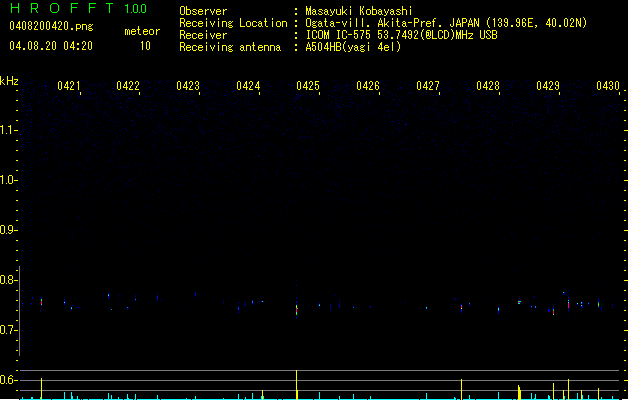
Task: Click the 0.6 kHz frequency axis label
Action: coord(8,380)
